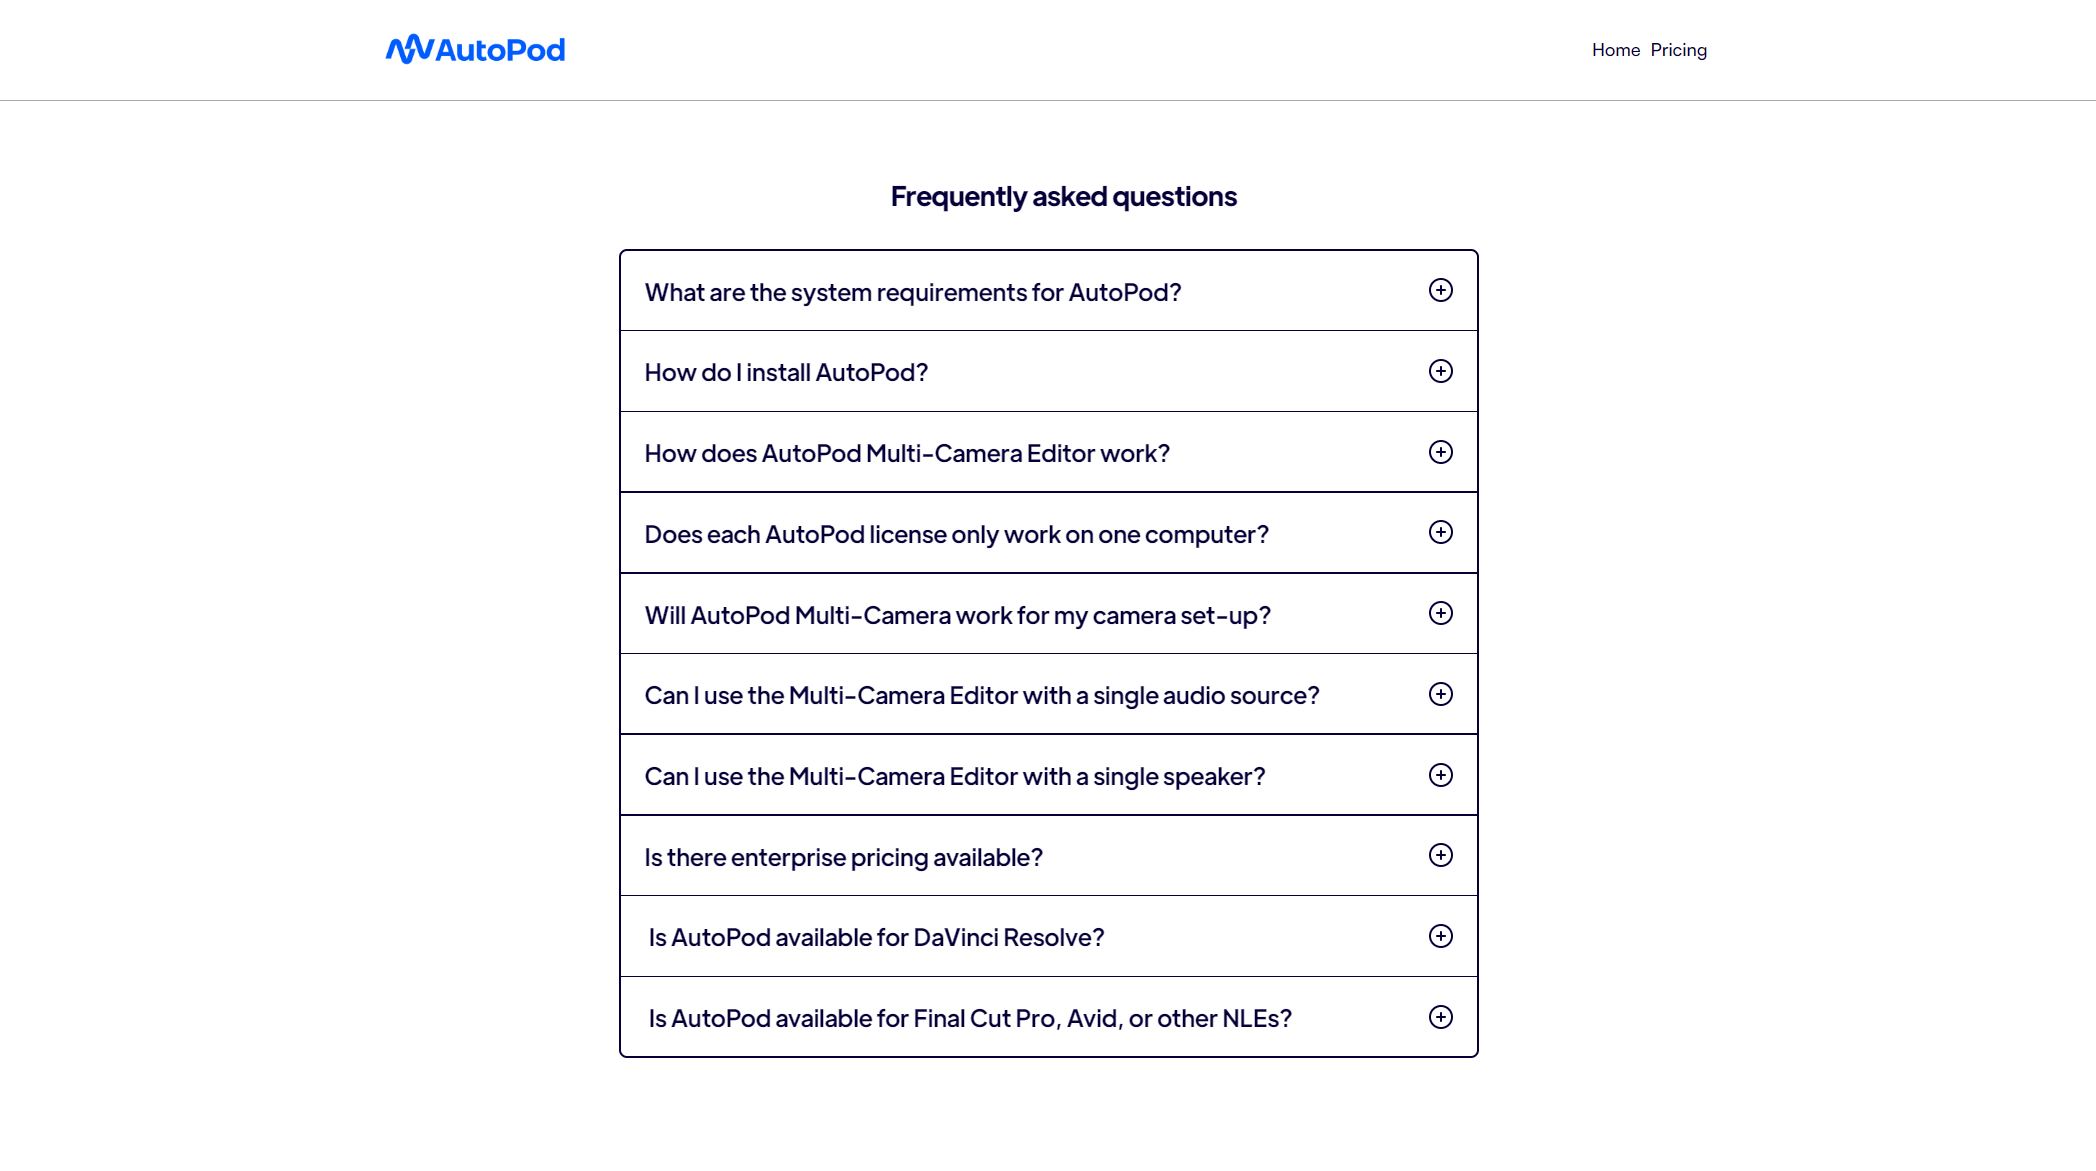Click plus icon for DaVinci Resolve question
The image size is (2096, 1171).
1440,936
